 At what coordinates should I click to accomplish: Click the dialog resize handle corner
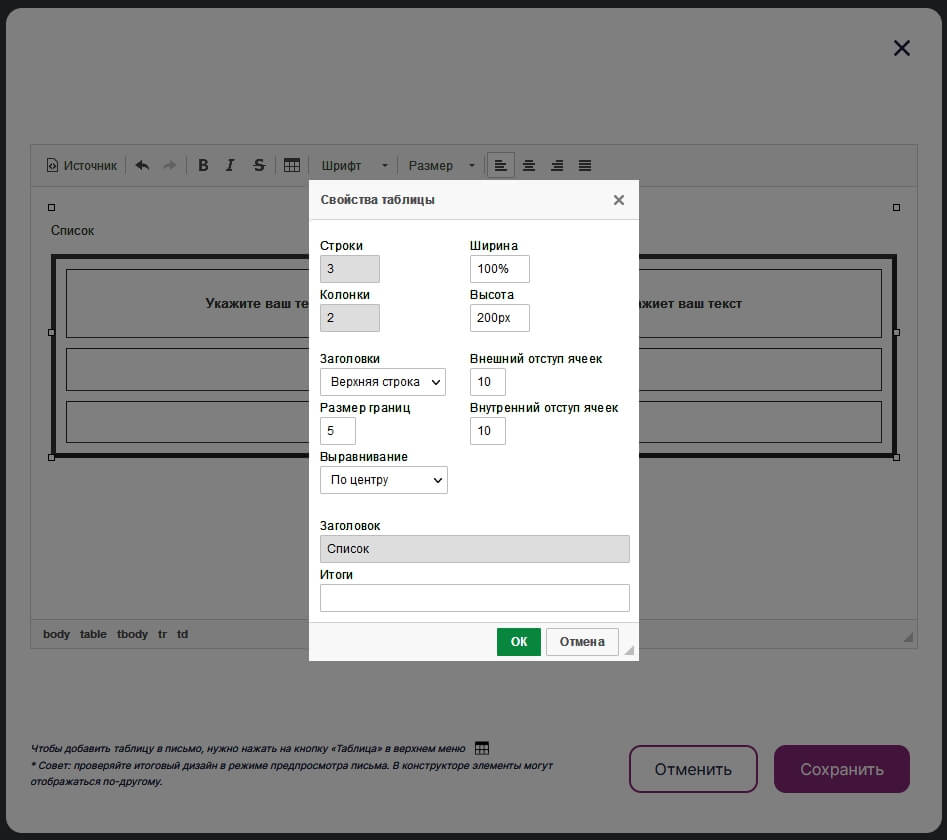[629, 650]
